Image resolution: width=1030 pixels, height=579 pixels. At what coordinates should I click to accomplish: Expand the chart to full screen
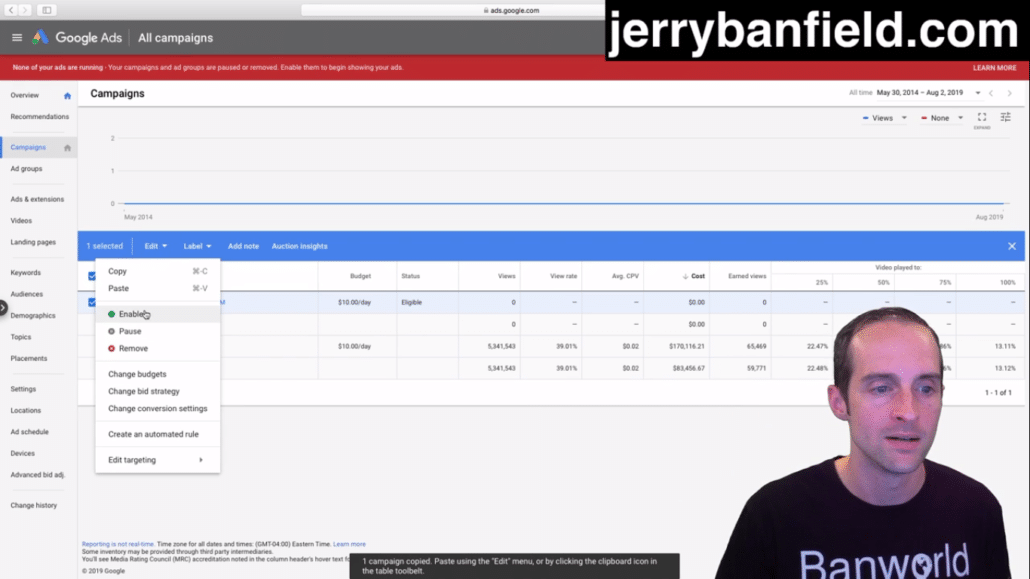coord(982,118)
